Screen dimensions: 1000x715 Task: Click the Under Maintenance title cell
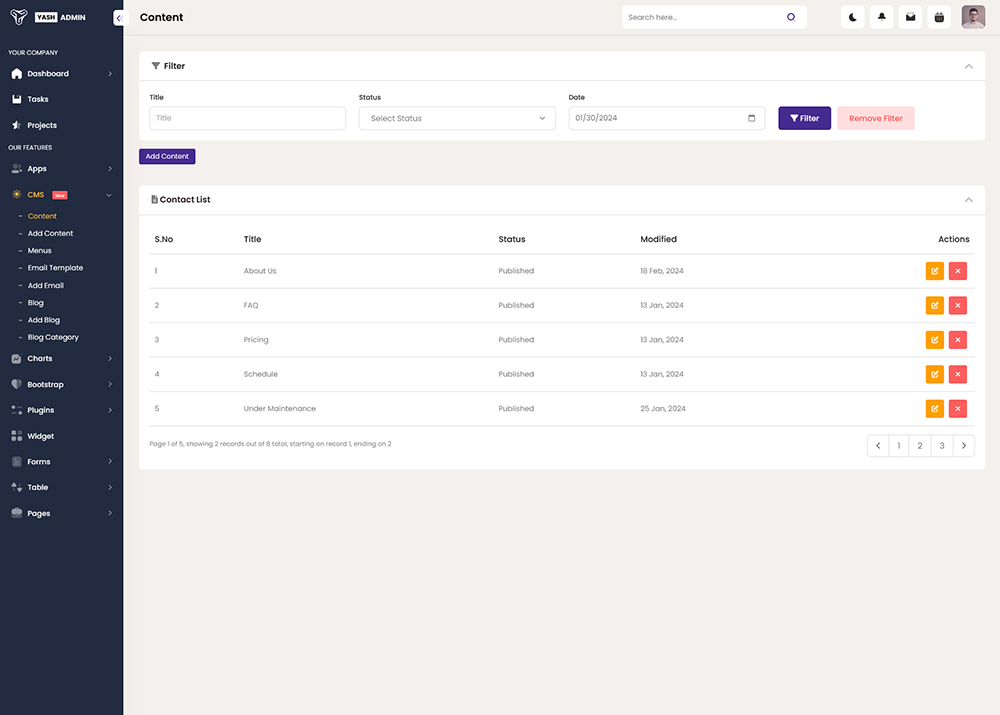click(x=279, y=409)
